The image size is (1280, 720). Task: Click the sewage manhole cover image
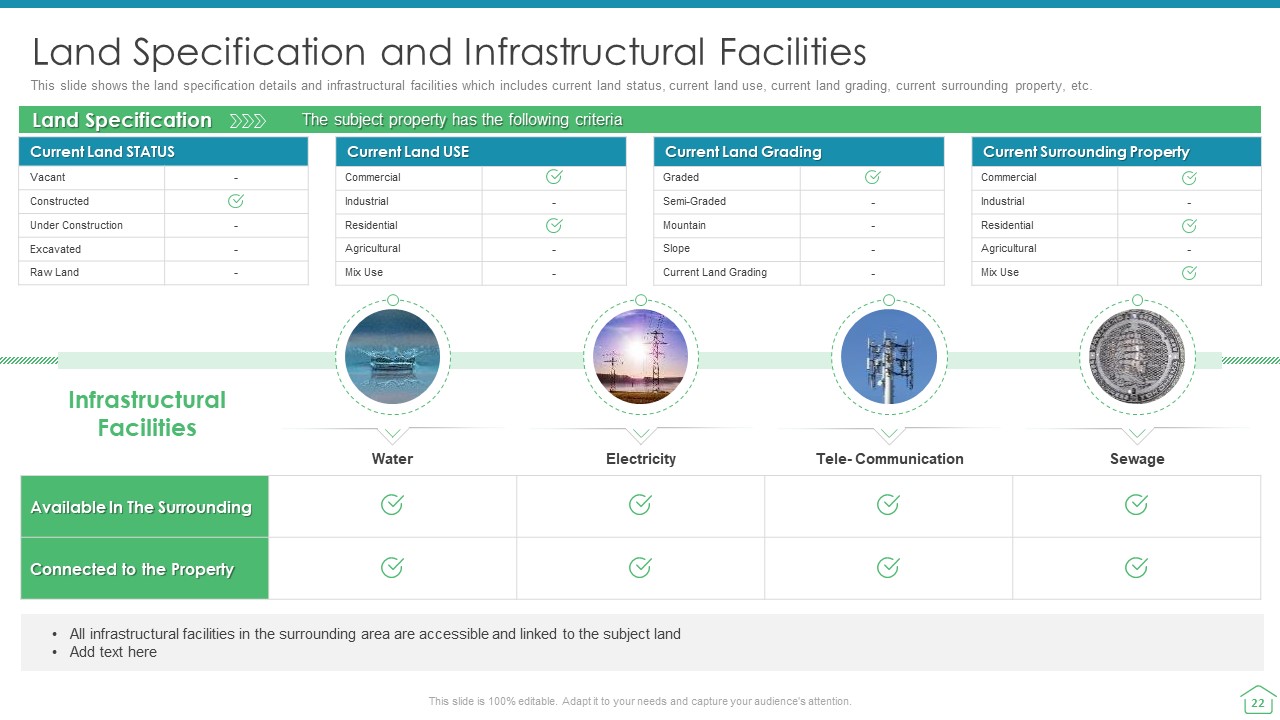1137,357
